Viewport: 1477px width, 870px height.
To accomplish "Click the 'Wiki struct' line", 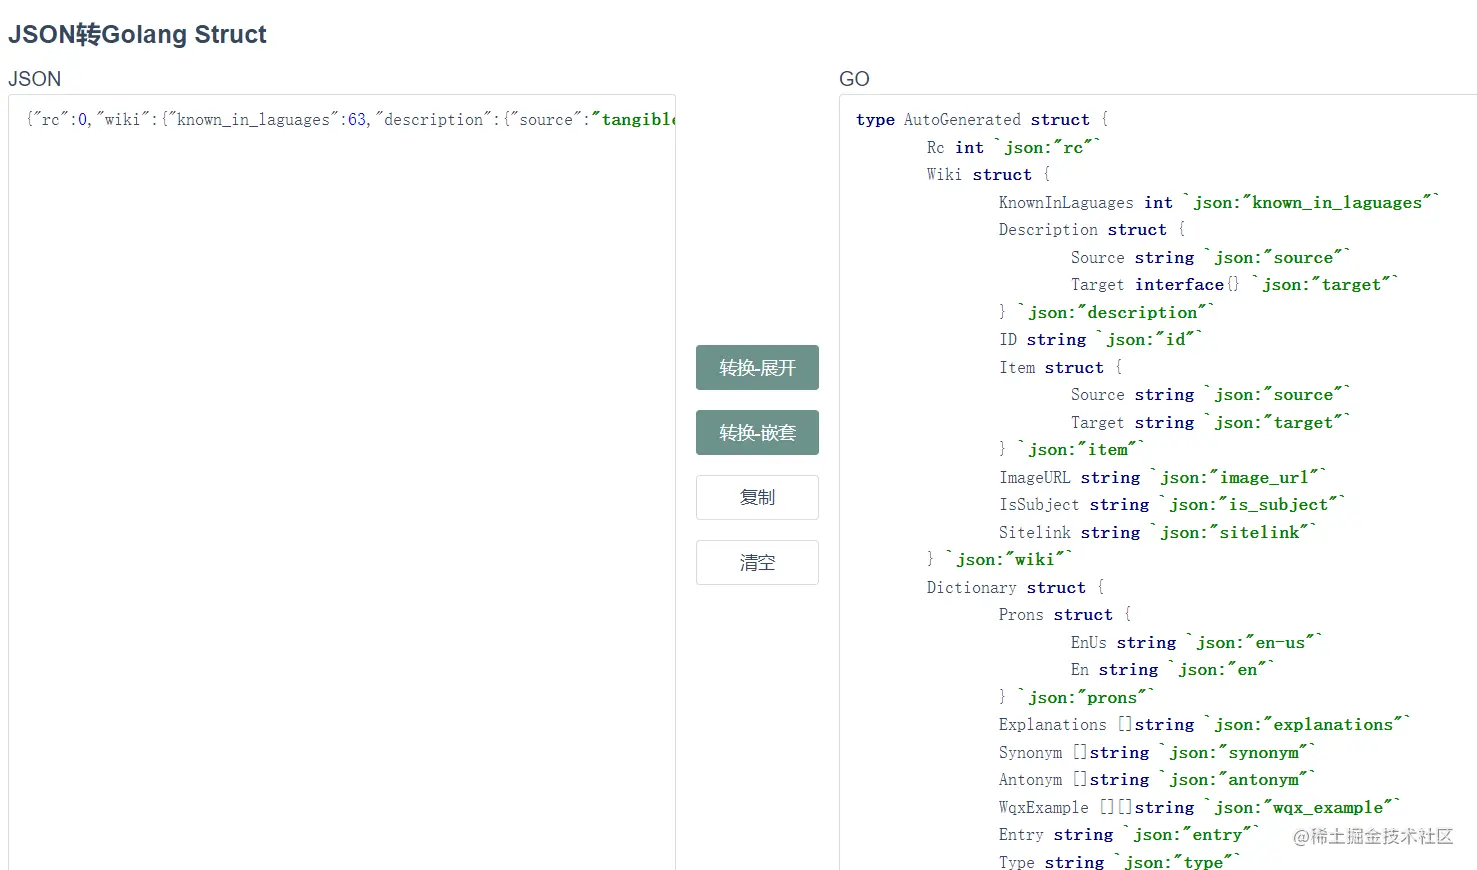I will (988, 174).
